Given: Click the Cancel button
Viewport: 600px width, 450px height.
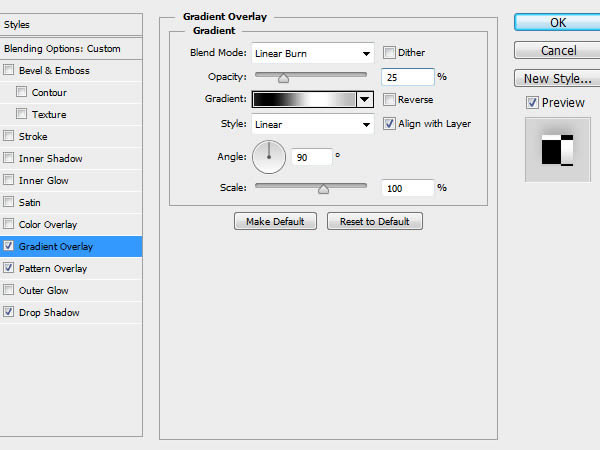Looking at the screenshot, I should [x=558, y=51].
